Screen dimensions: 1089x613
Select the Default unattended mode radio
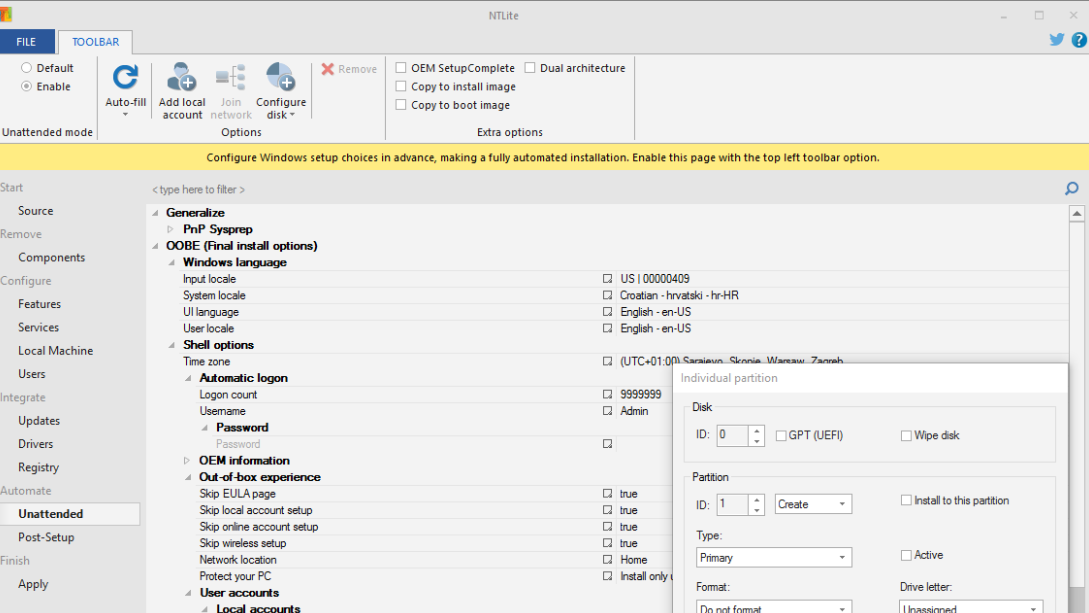click(26, 67)
